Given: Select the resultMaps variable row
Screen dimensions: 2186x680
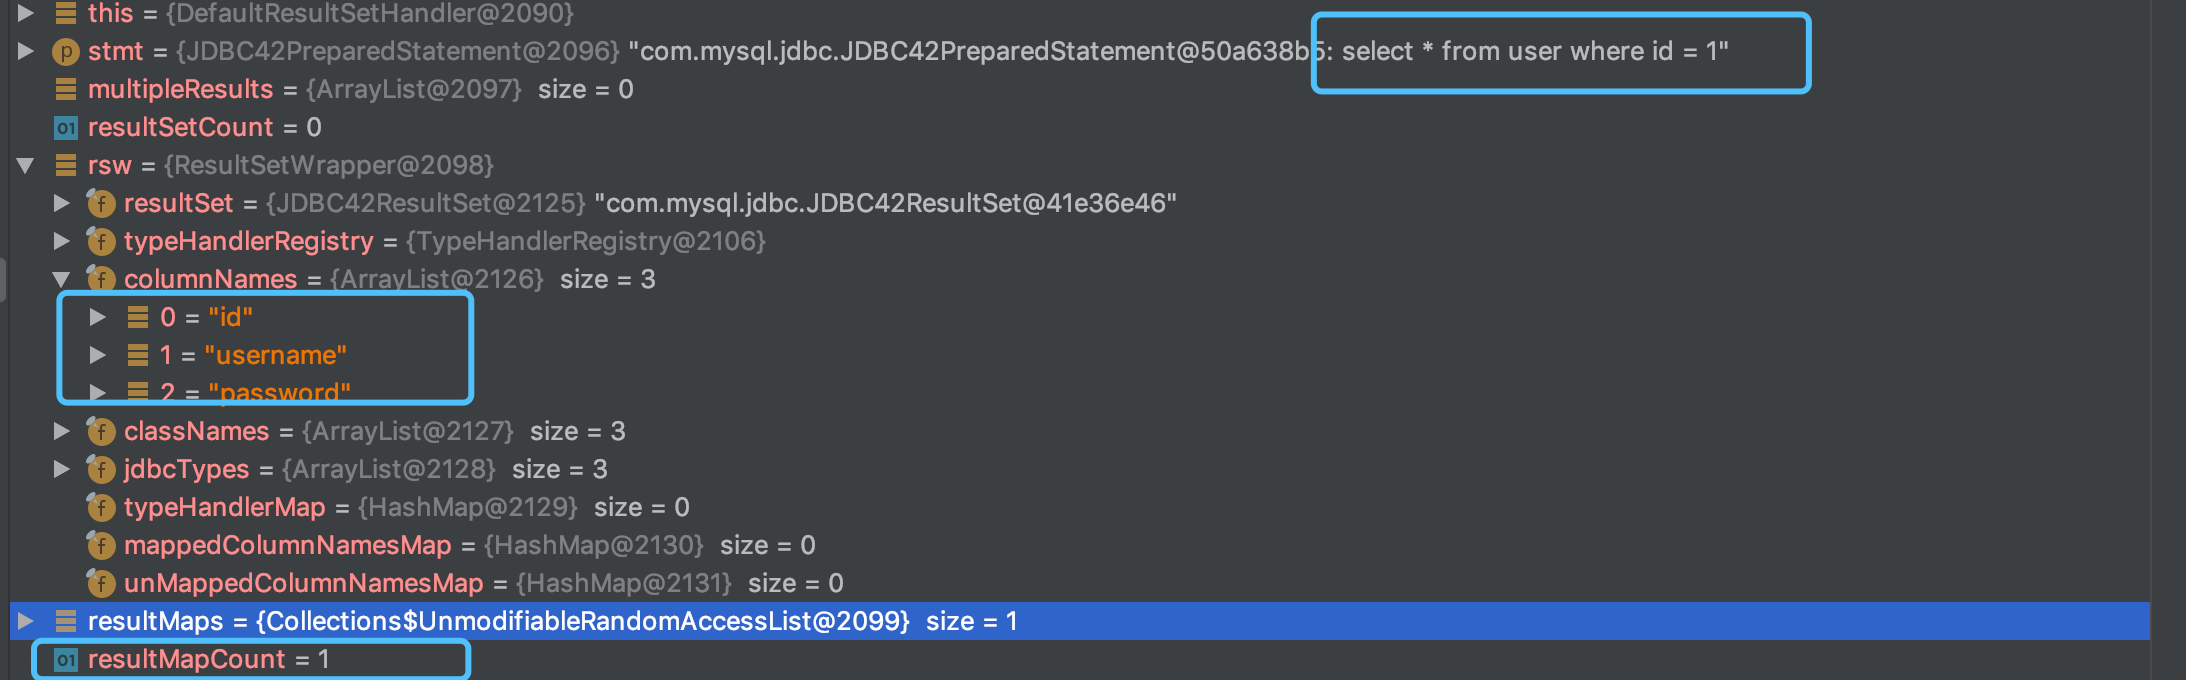Looking at the screenshot, I should [1080, 621].
